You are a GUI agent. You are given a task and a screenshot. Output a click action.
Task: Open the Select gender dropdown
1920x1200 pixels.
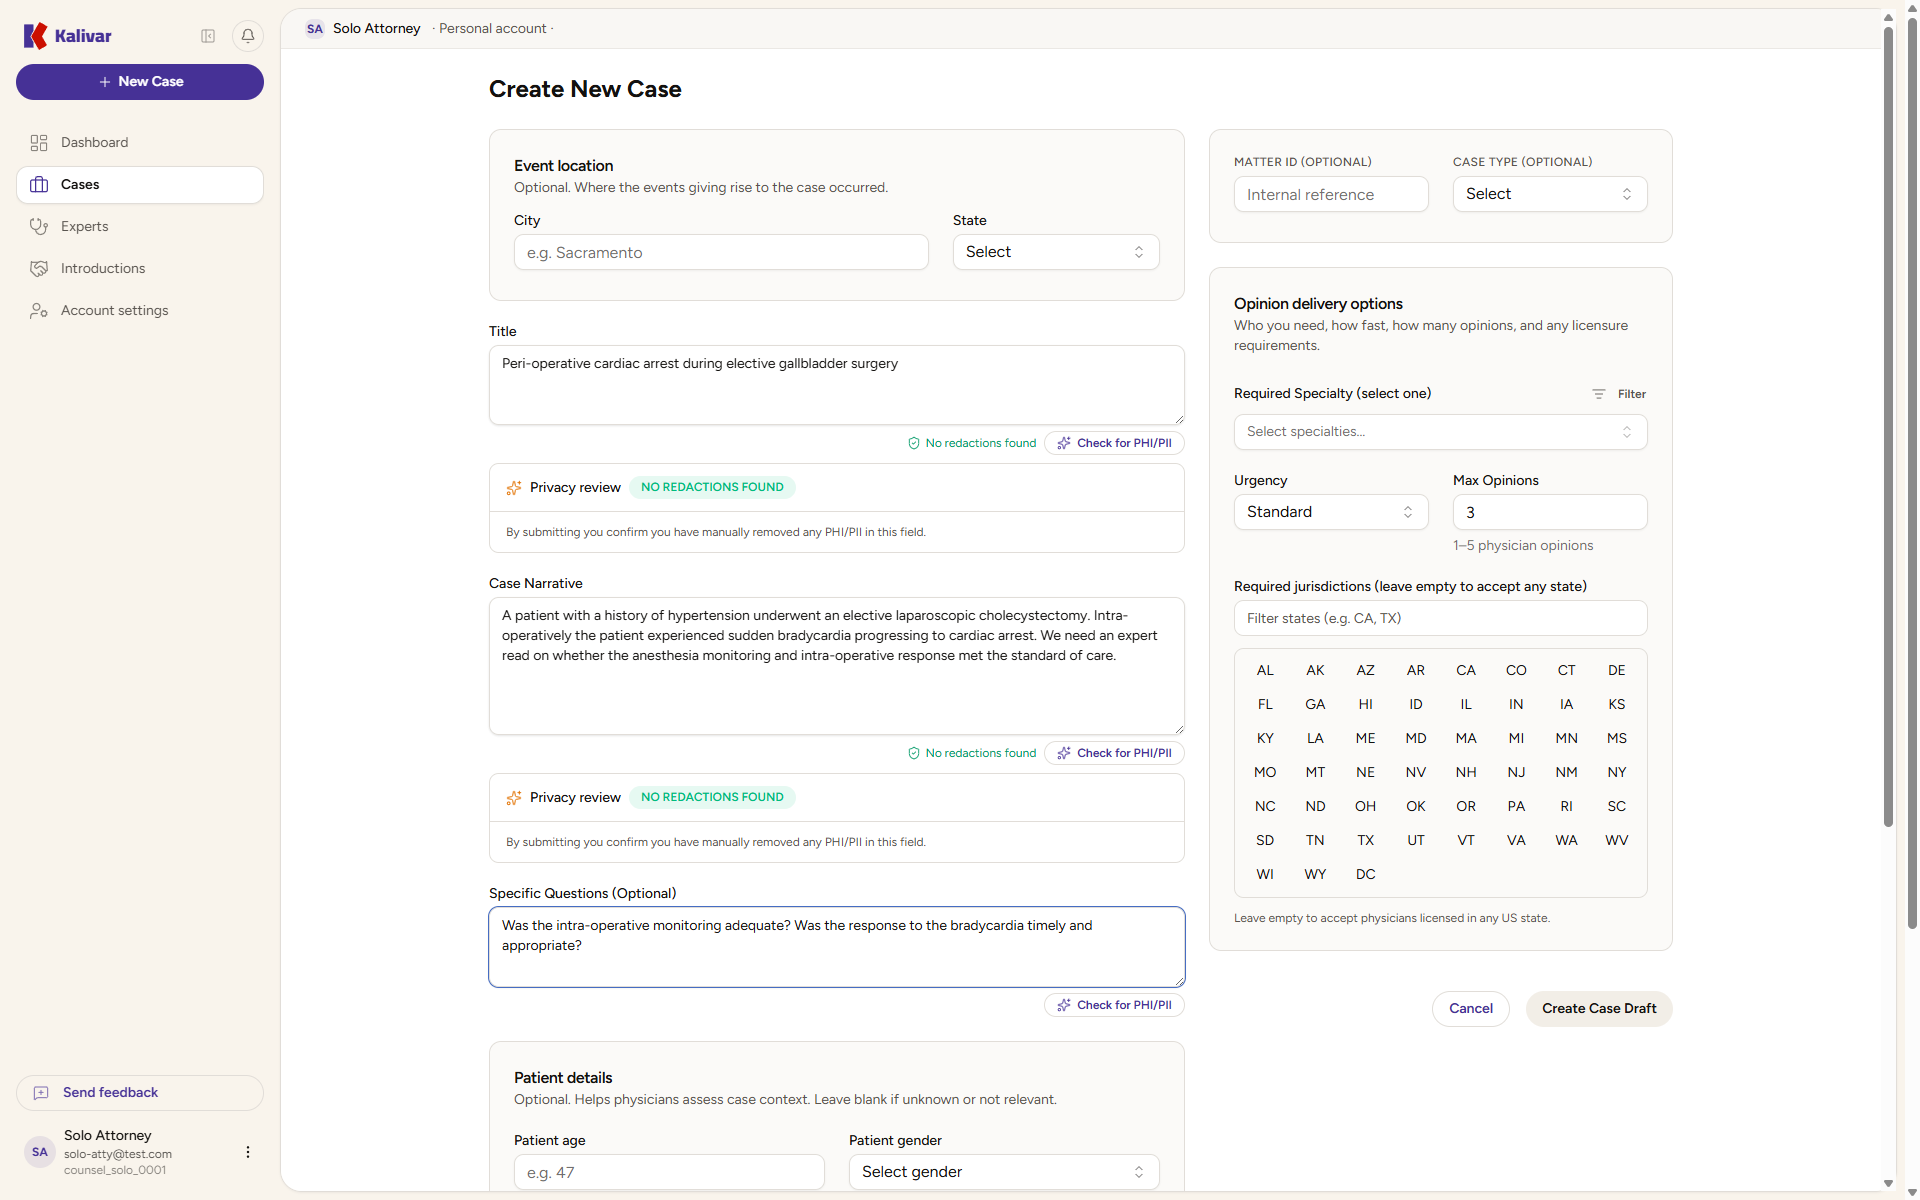(x=1004, y=1172)
